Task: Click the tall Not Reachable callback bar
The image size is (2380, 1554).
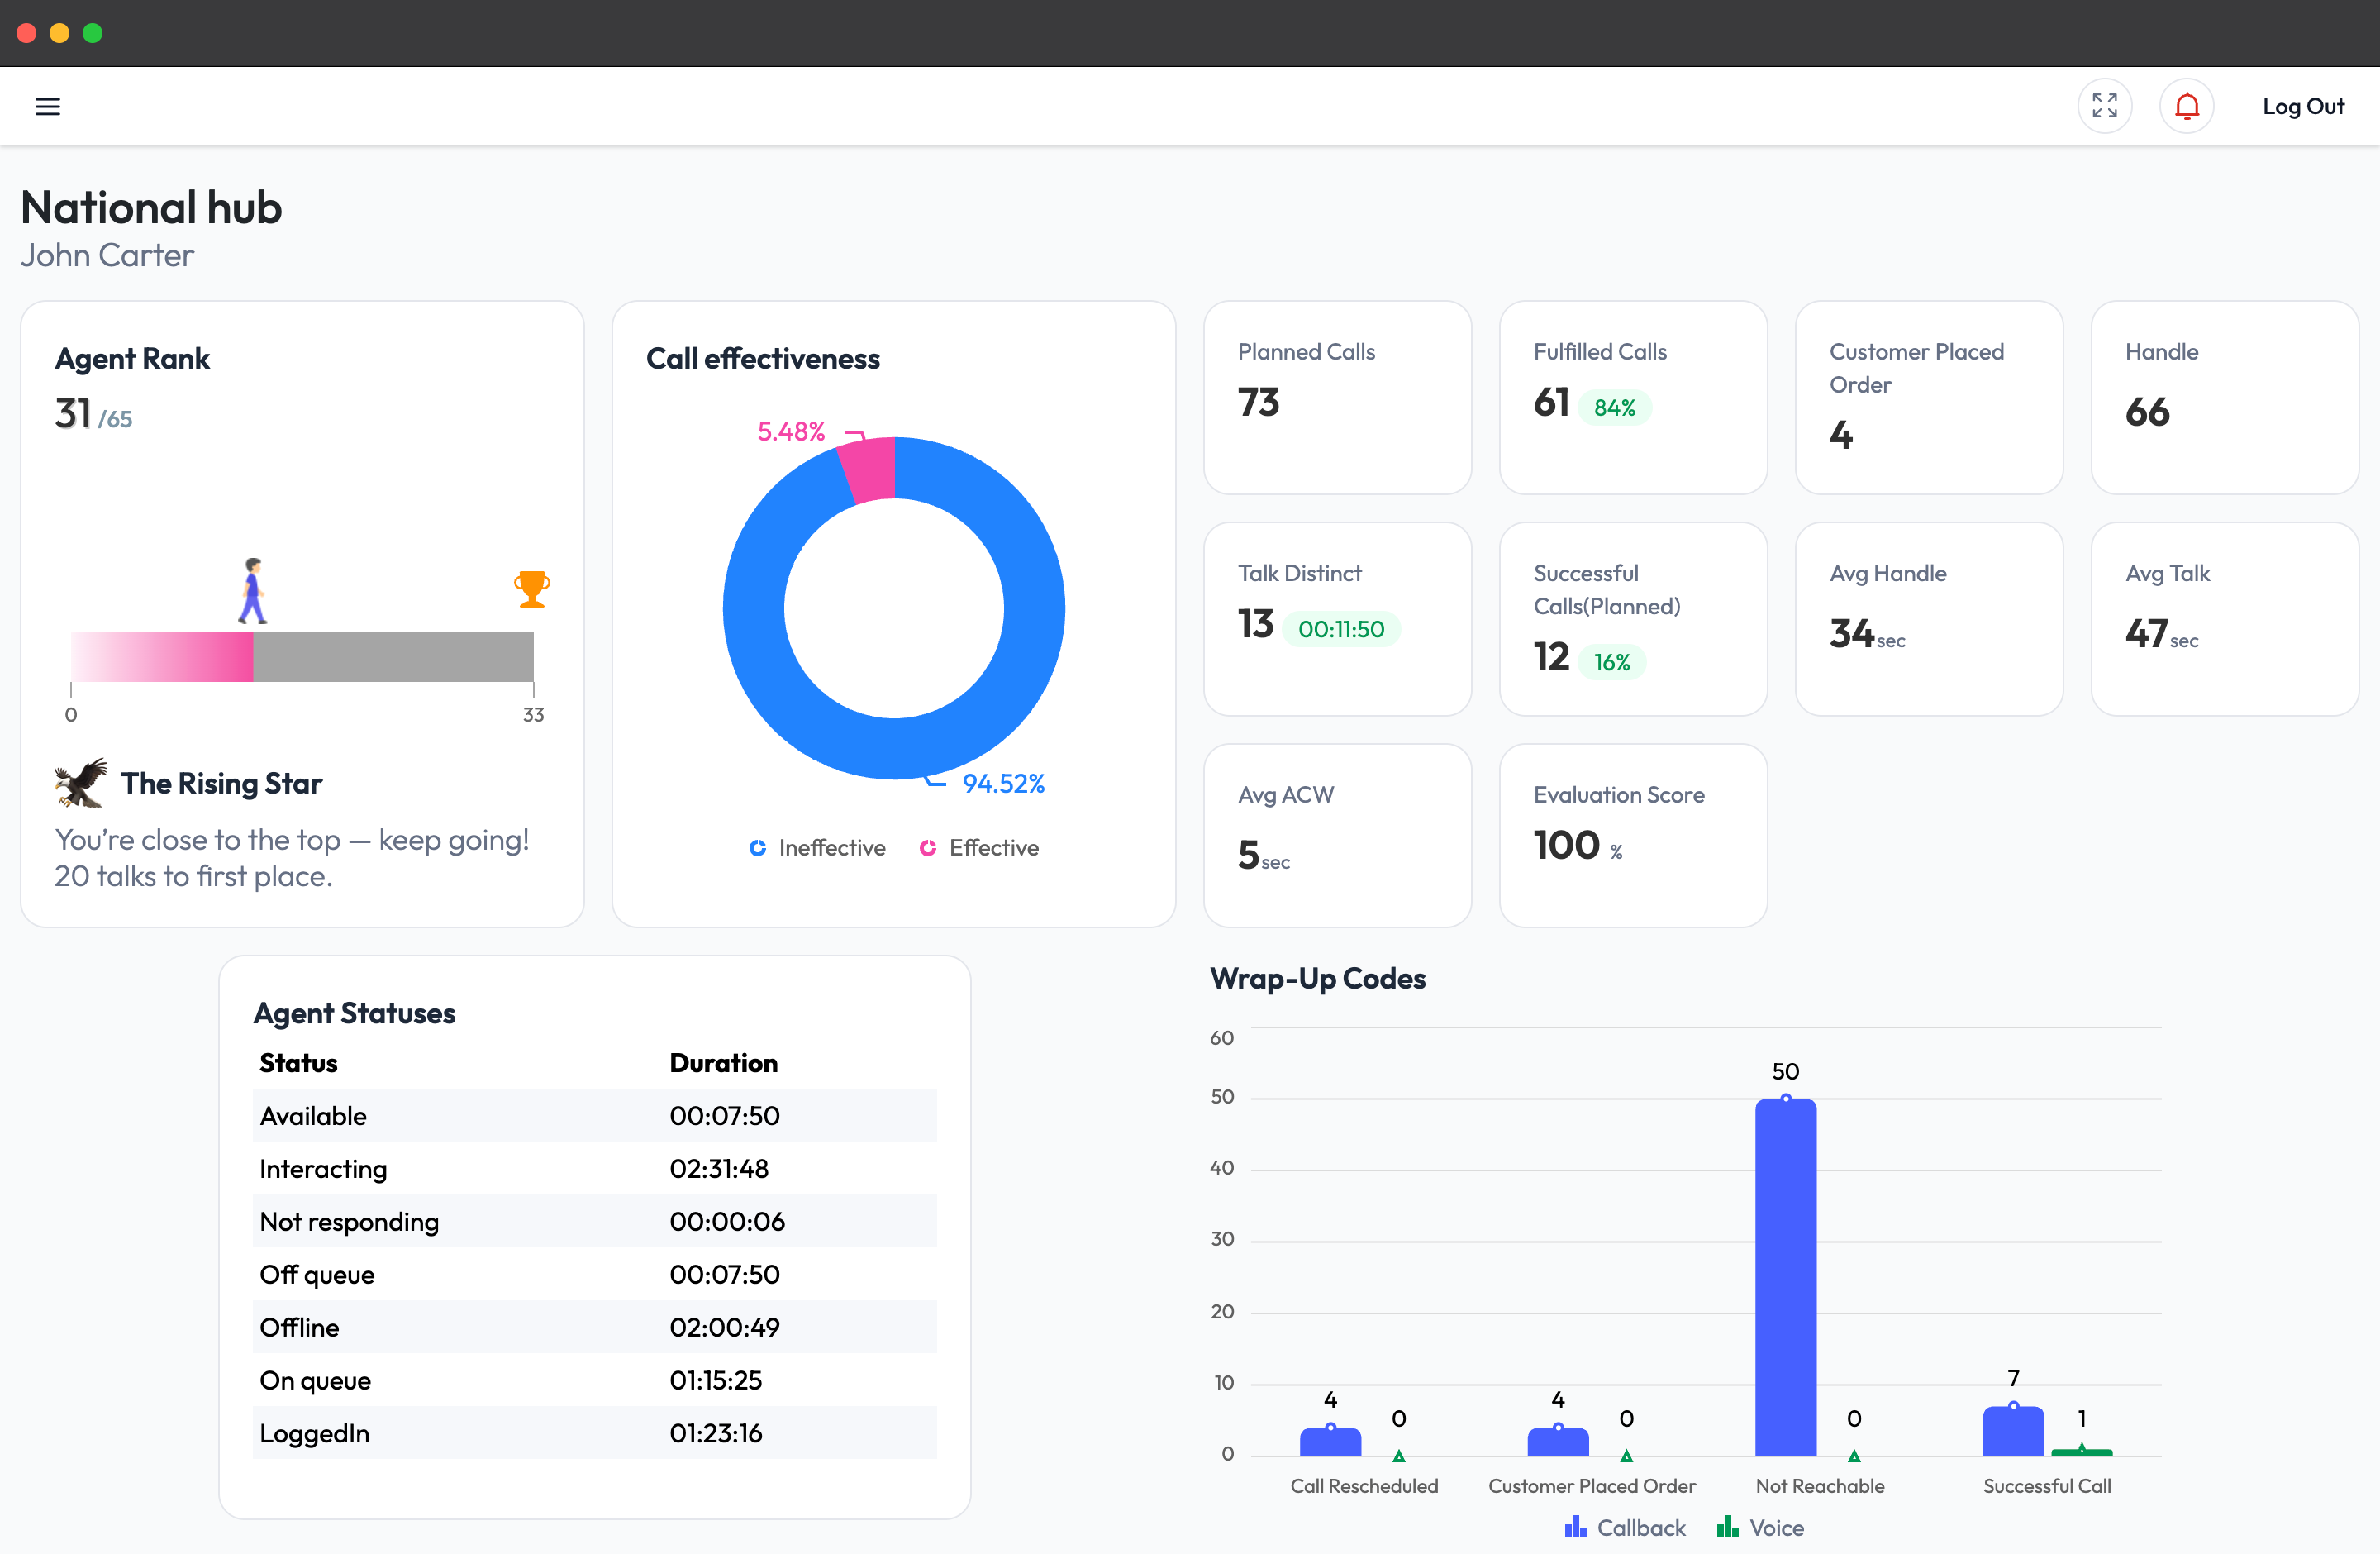Action: point(1786,1277)
